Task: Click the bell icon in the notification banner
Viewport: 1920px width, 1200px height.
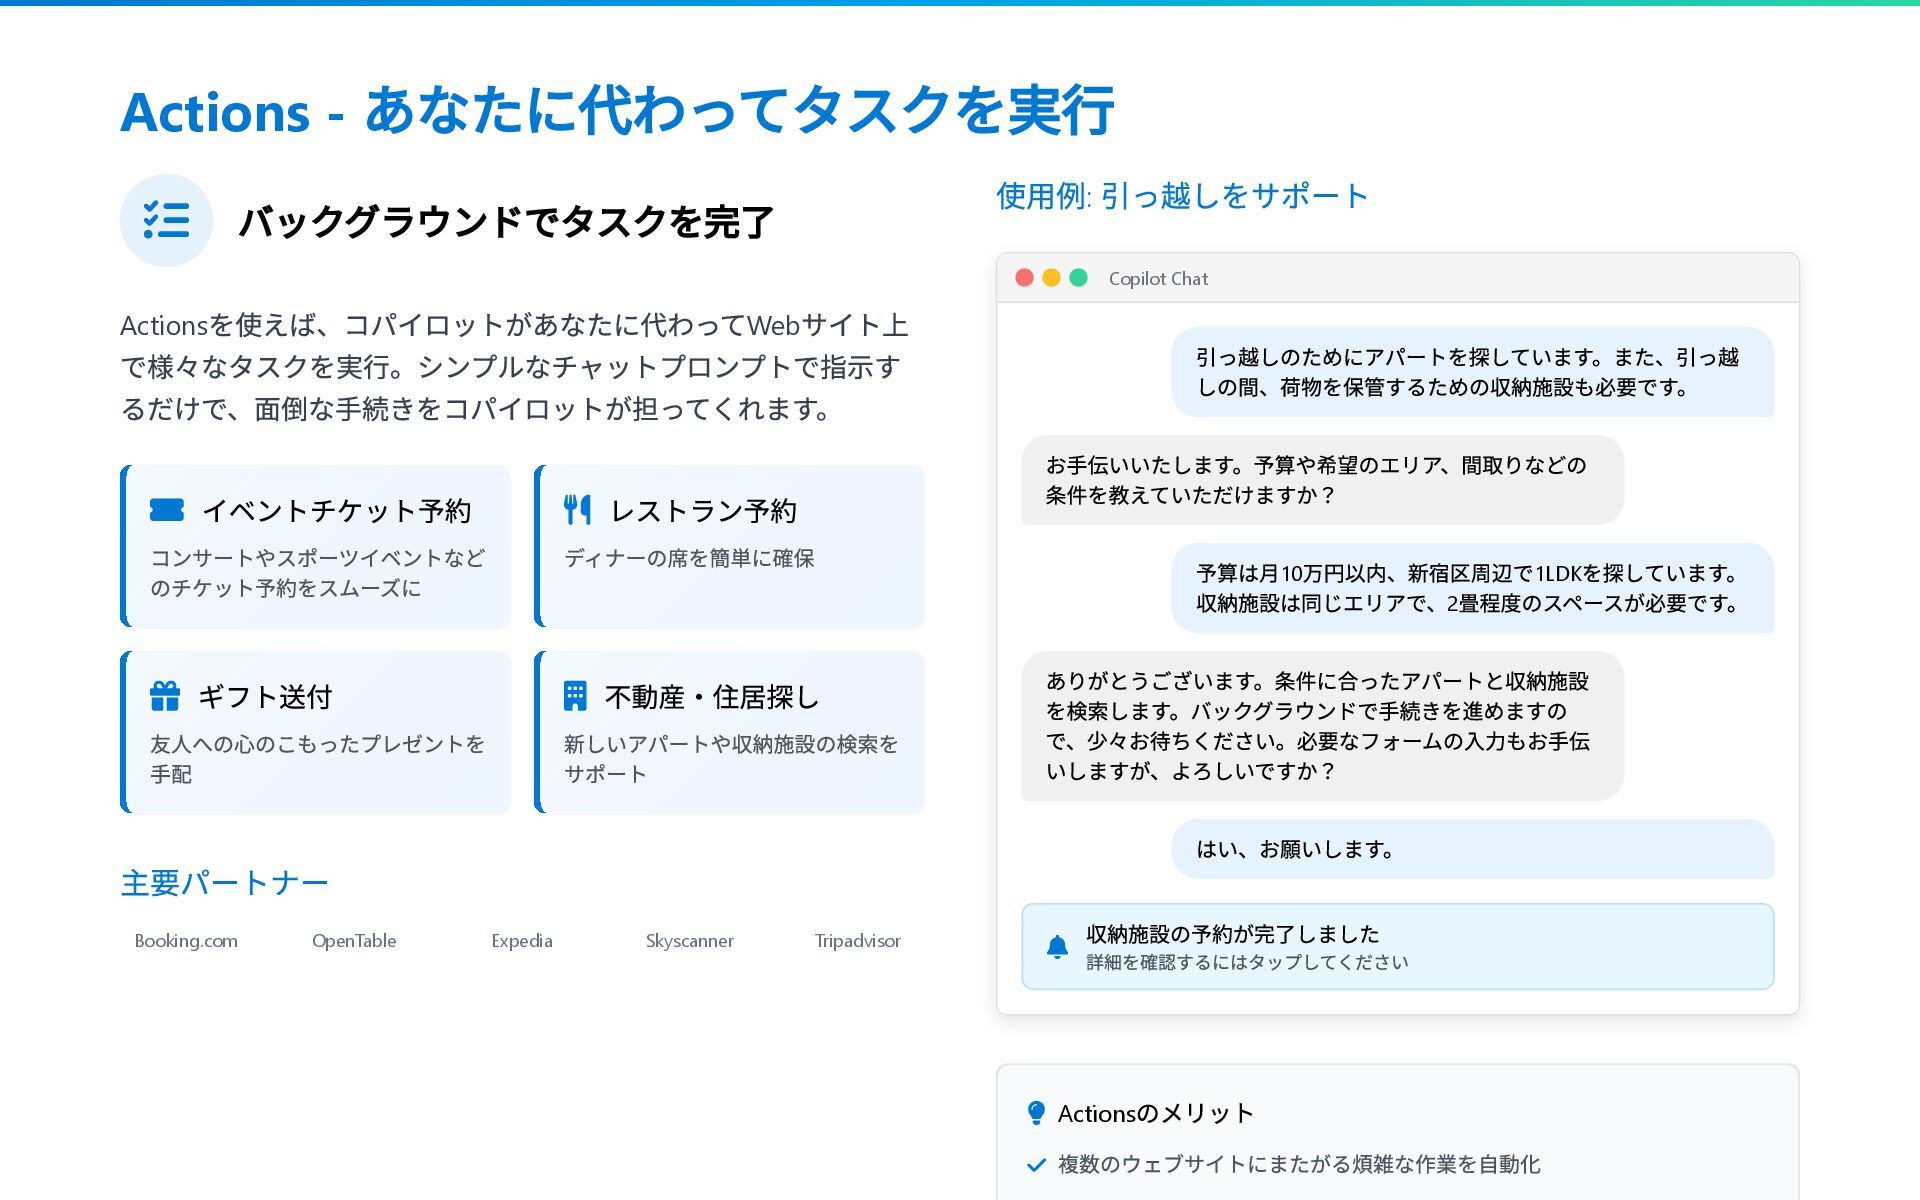Action: point(1057,947)
